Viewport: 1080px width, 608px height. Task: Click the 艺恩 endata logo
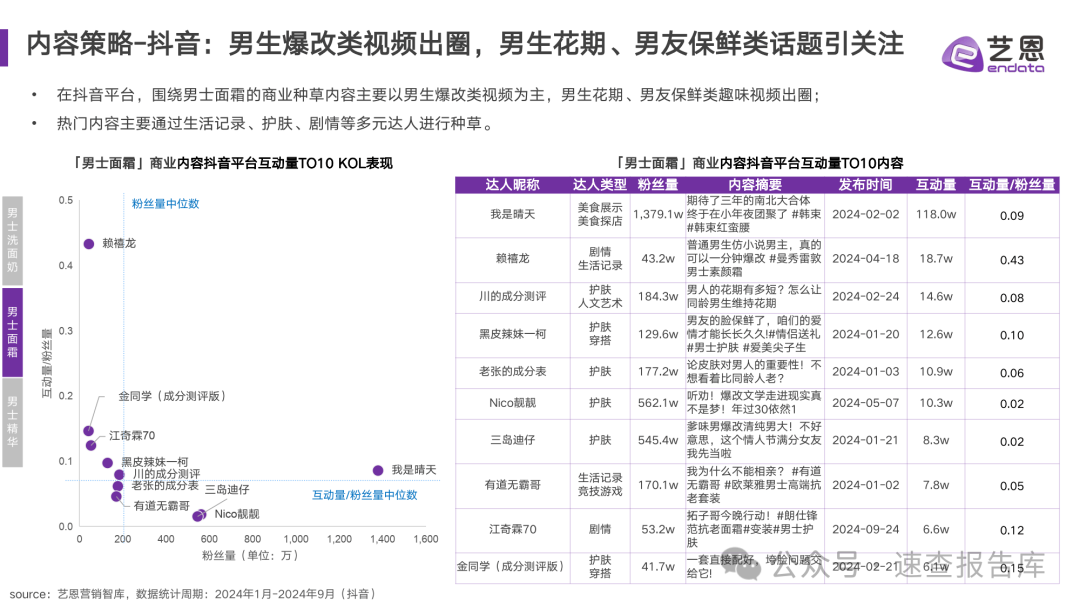tap(993, 54)
